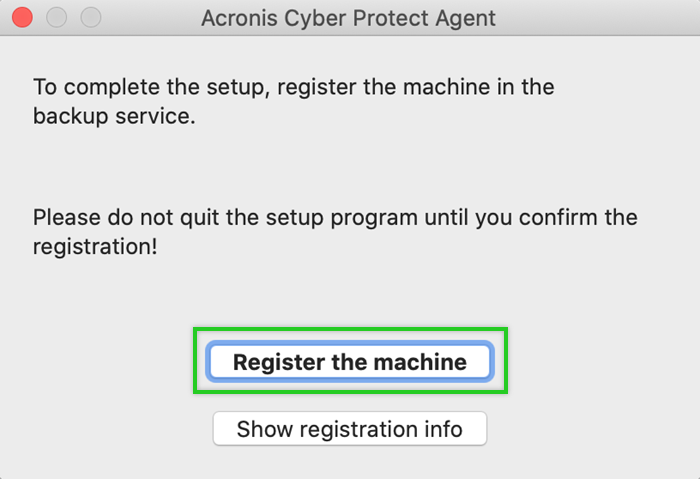Open Show registration info
The width and height of the screenshot is (700, 479).
349,430
